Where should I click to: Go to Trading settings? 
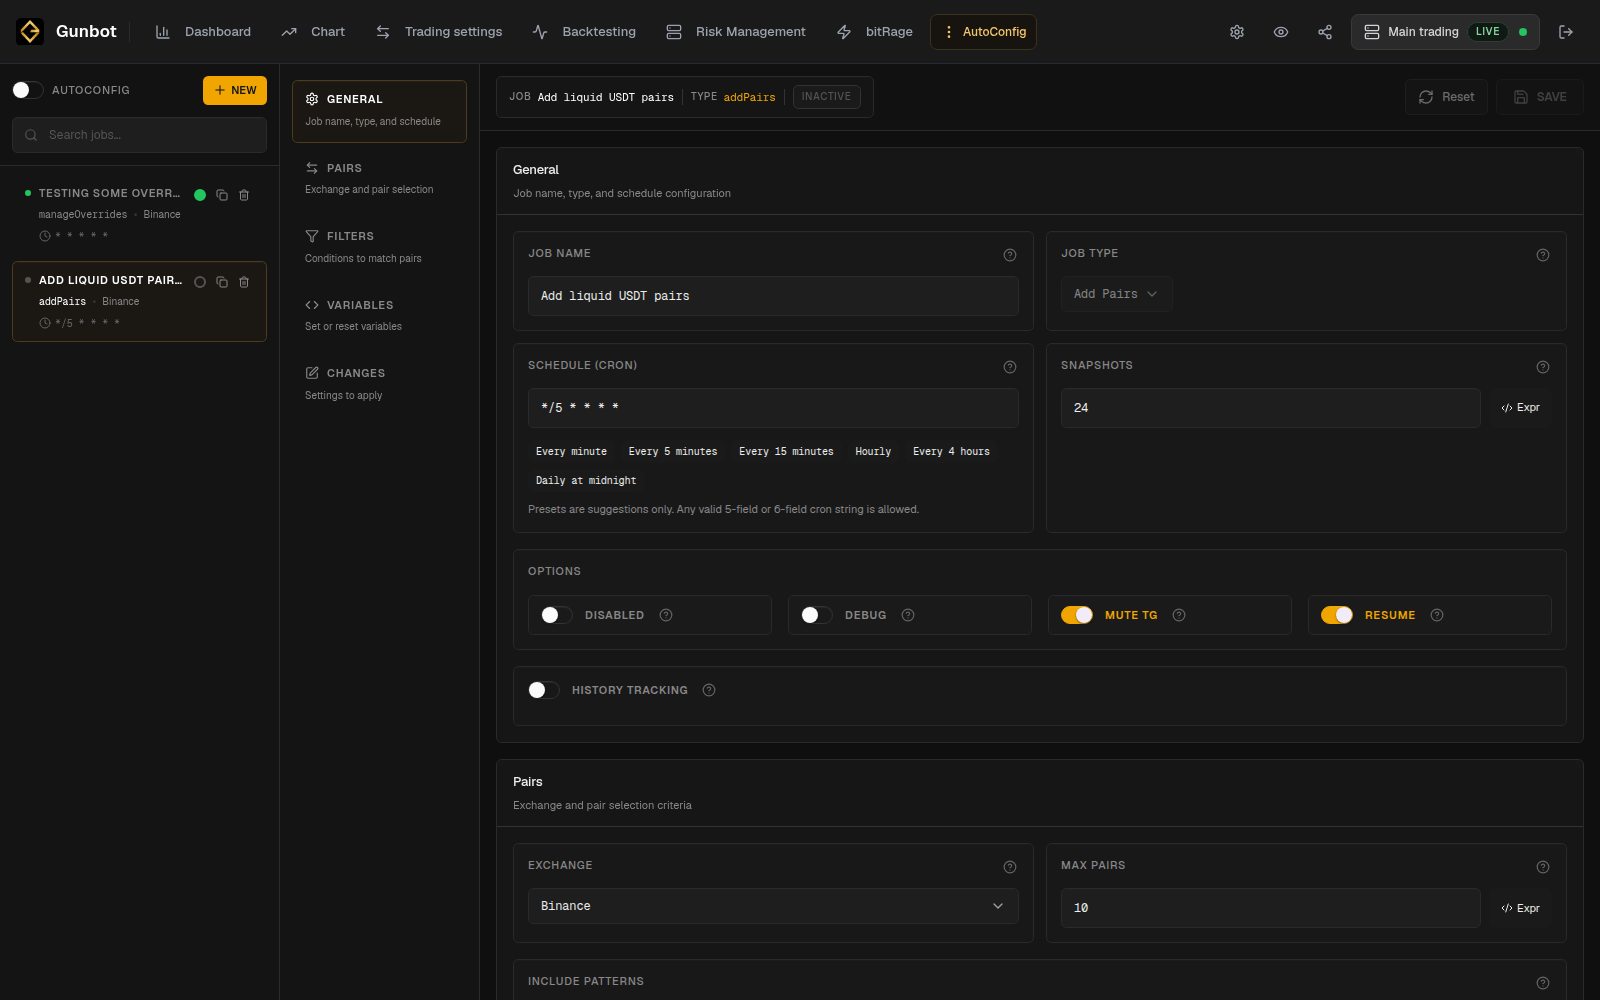[x=439, y=32]
